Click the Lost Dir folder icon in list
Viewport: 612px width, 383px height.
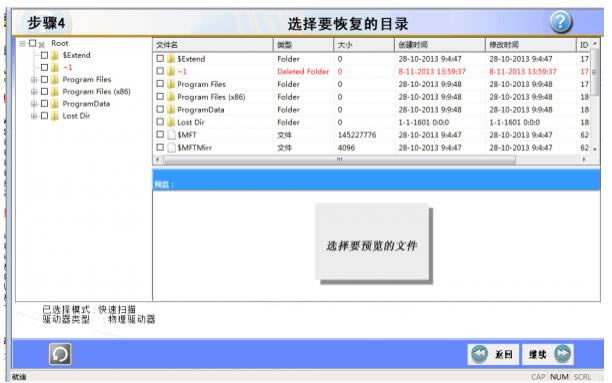click(x=171, y=122)
